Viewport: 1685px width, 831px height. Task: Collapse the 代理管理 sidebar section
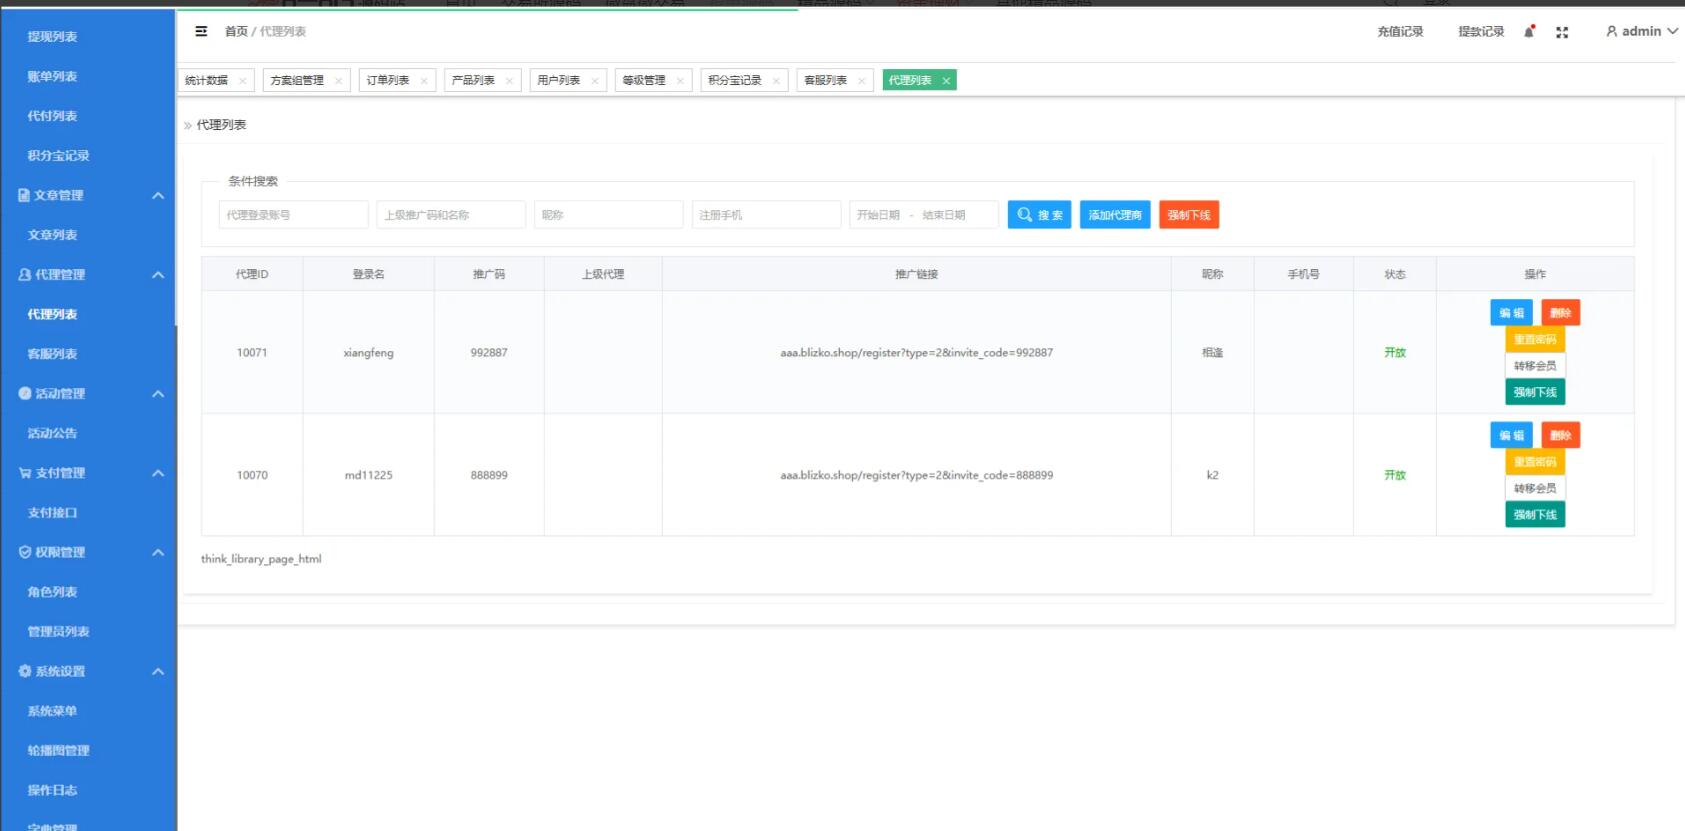pyautogui.click(x=158, y=275)
